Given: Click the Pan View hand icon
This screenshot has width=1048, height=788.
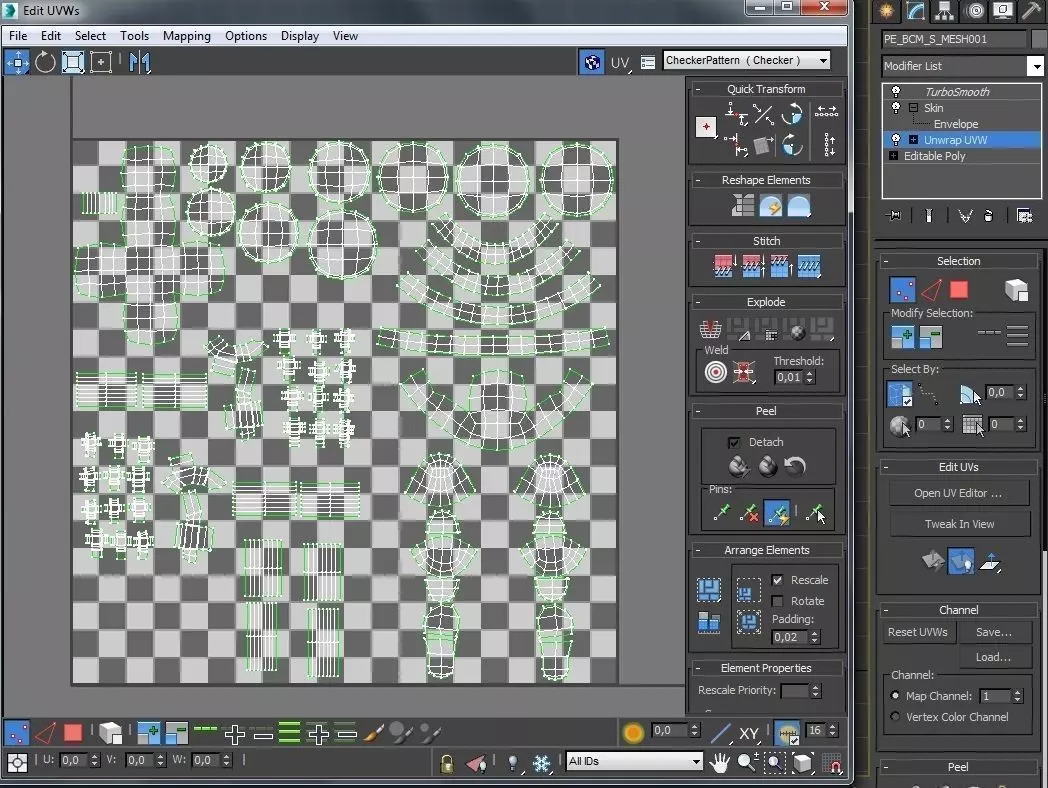Looking at the screenshot, I should click(719, 762).
